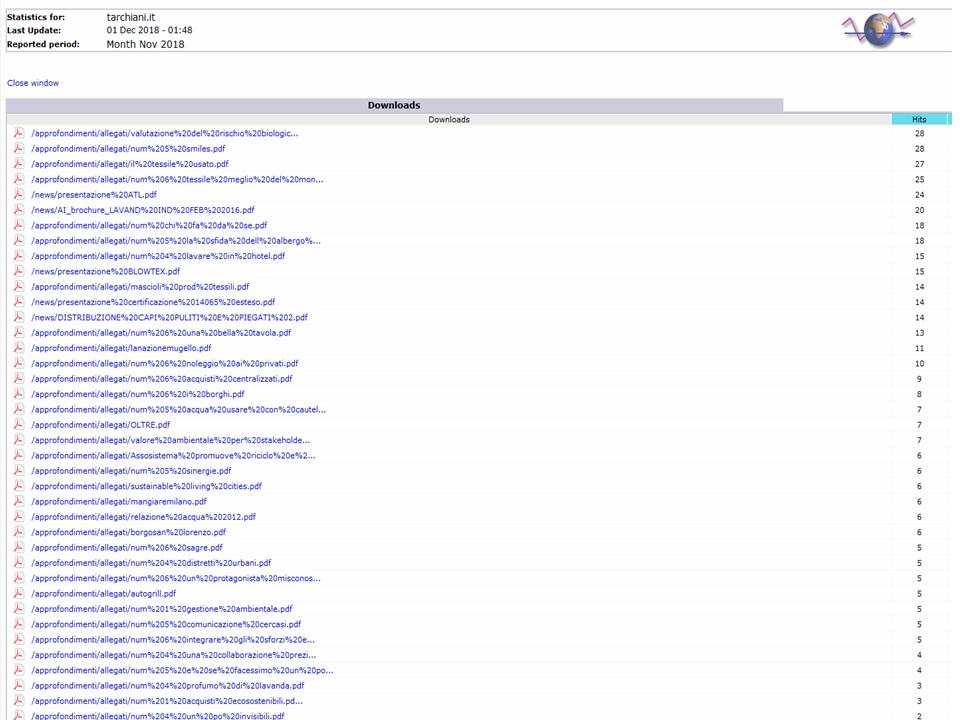Click the Close window link
Screen dimensions: 960x720
pyautogui.click(x=33, y=83)
